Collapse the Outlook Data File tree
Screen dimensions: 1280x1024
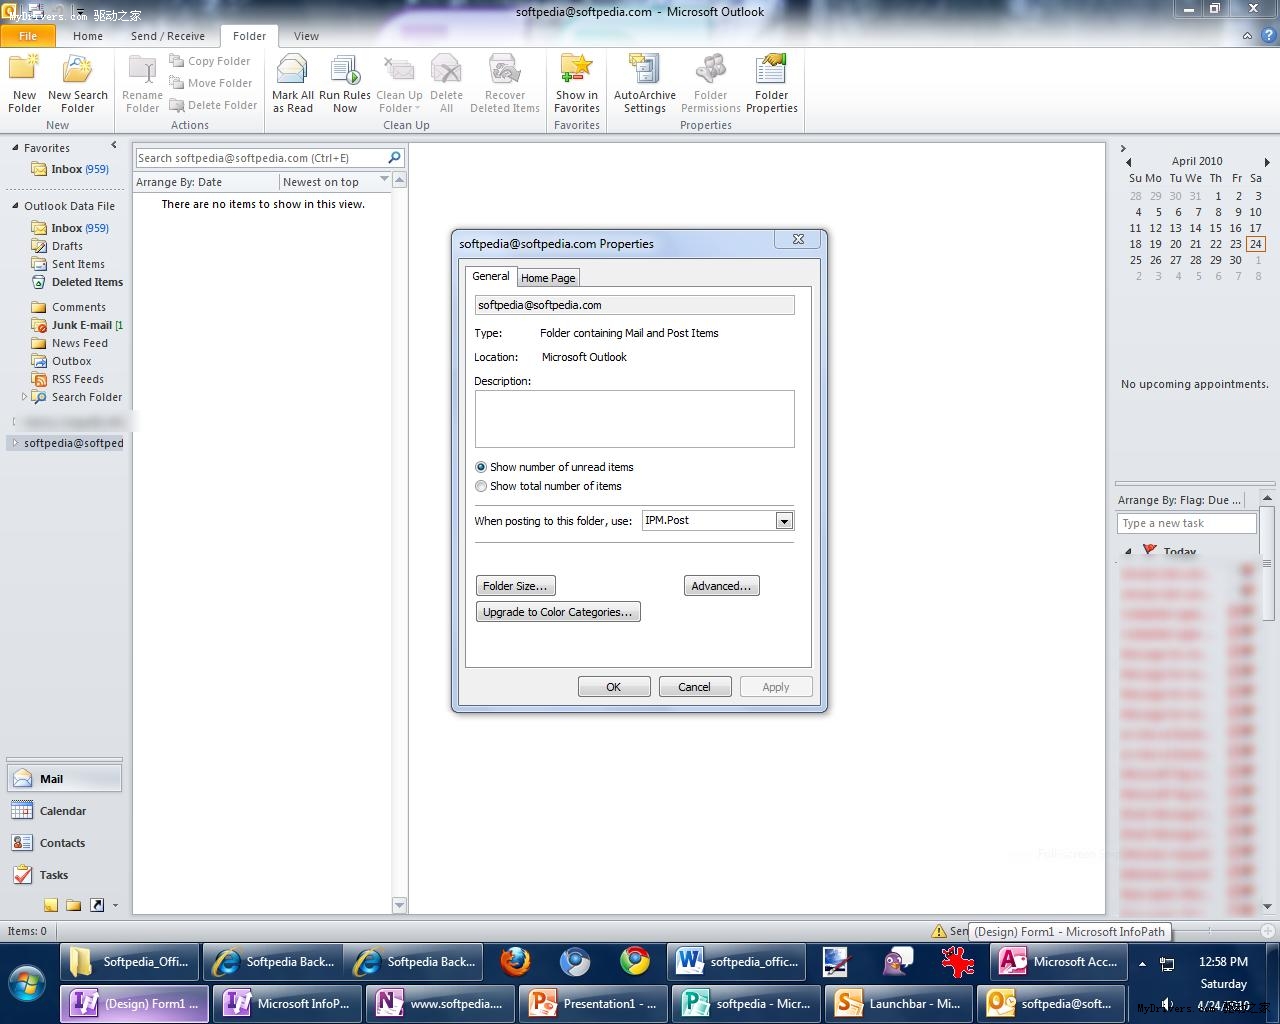point(15,206)
